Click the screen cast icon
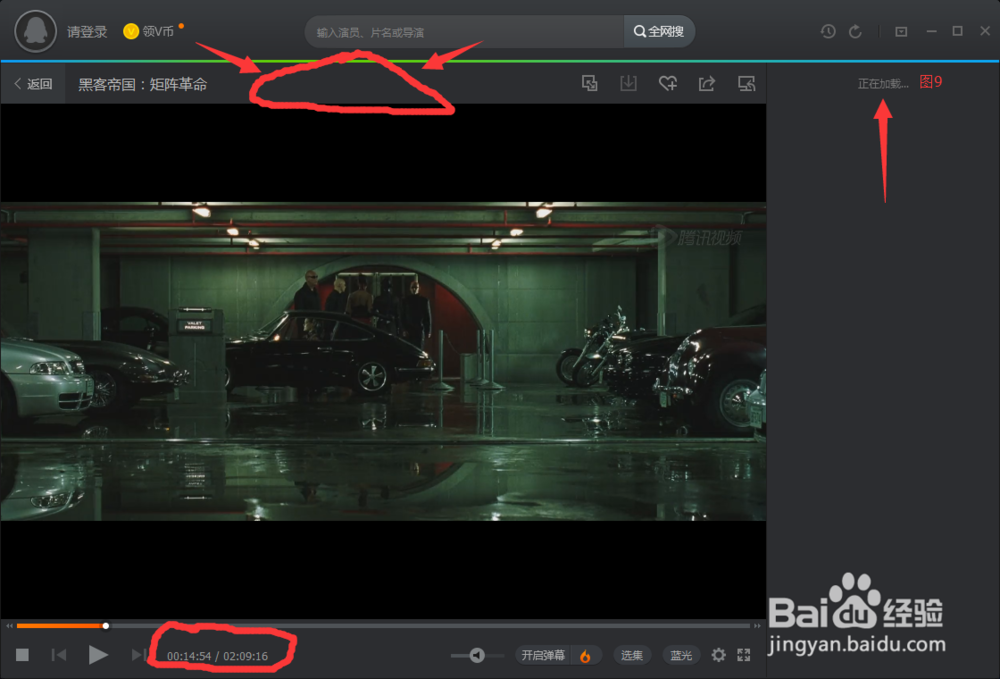Viewport: 1000px width, 679px height. (746, 84)
